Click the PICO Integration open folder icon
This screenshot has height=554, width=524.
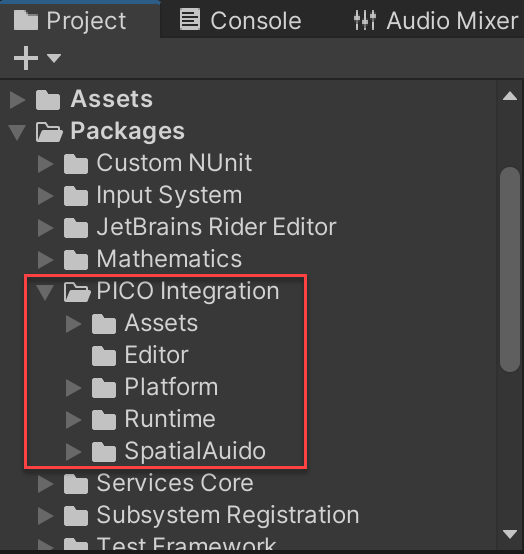coord(77,292)
